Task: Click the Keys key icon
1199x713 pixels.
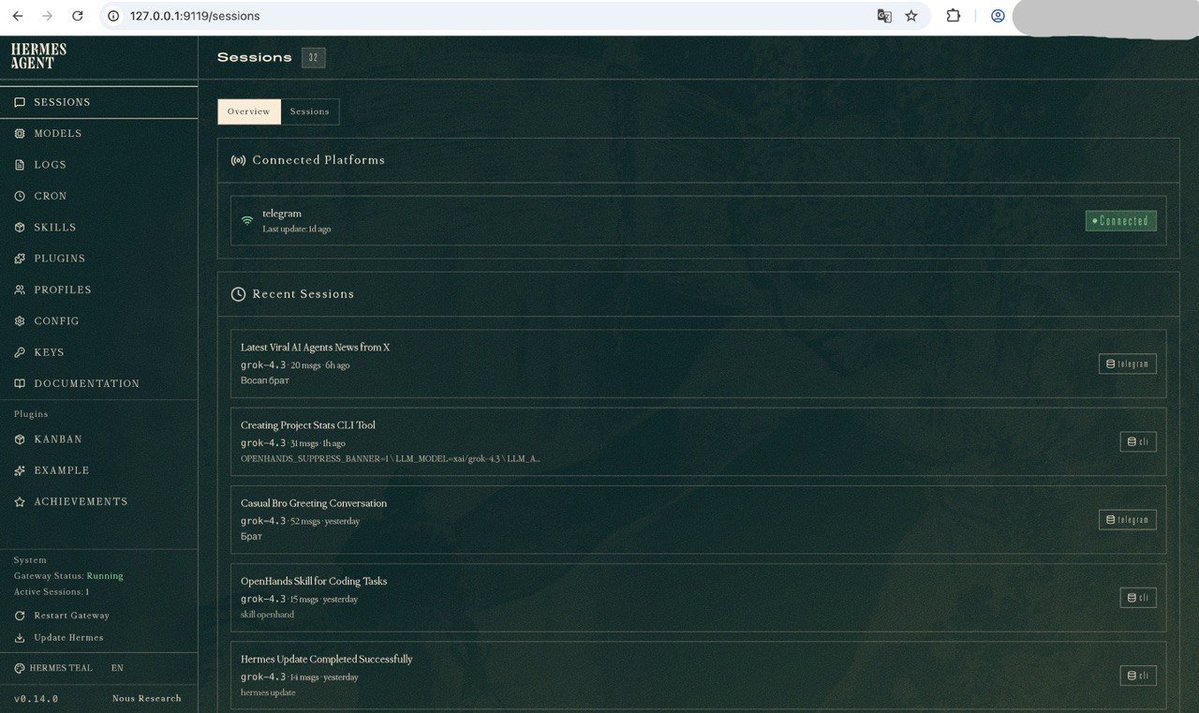Action: point(20,353)
